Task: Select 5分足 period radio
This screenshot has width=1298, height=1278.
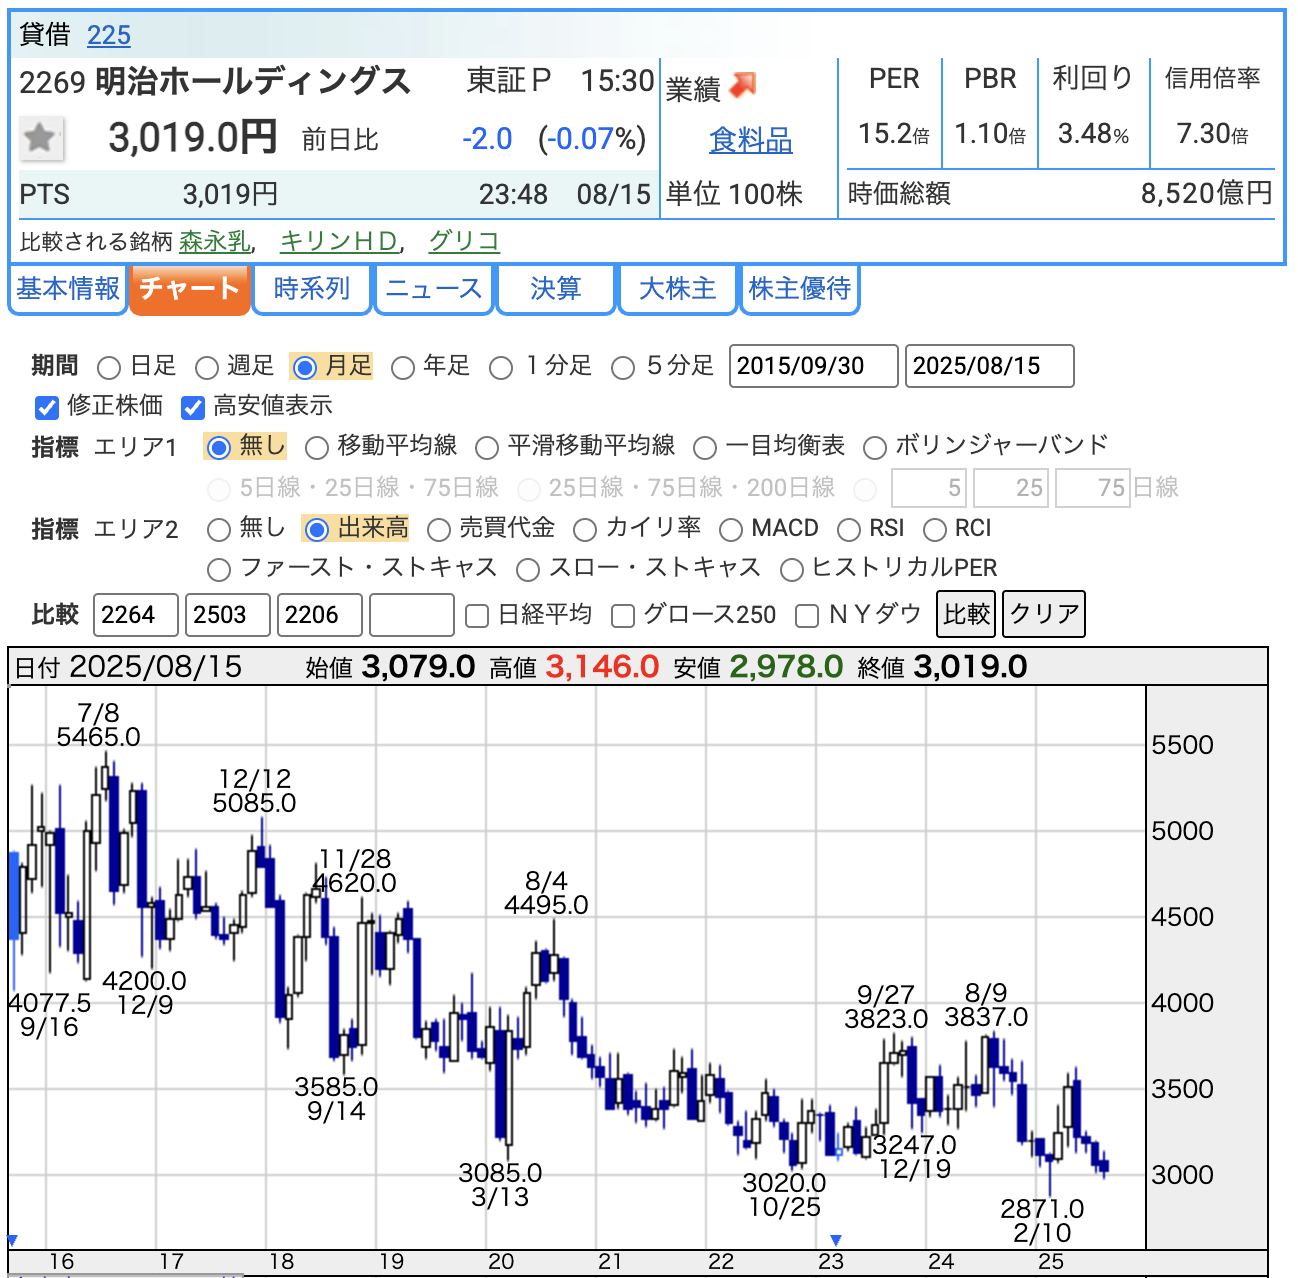Action: point(623,368)
